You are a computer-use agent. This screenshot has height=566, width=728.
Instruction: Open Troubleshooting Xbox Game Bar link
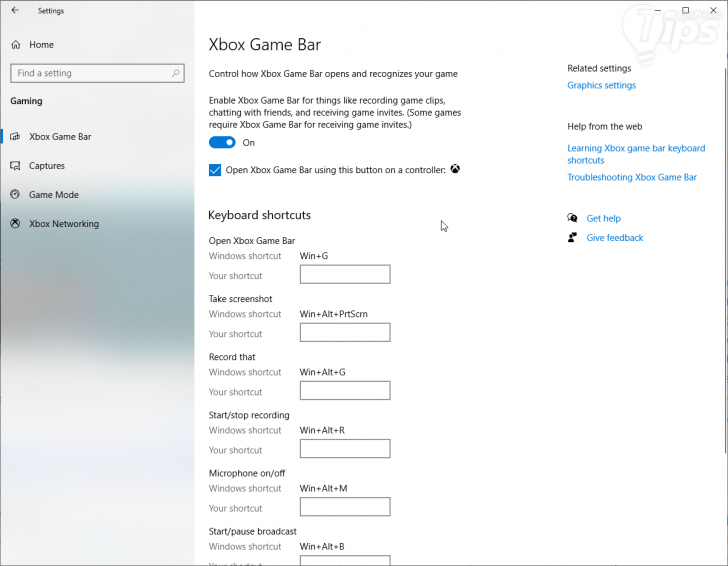point(632,177)
